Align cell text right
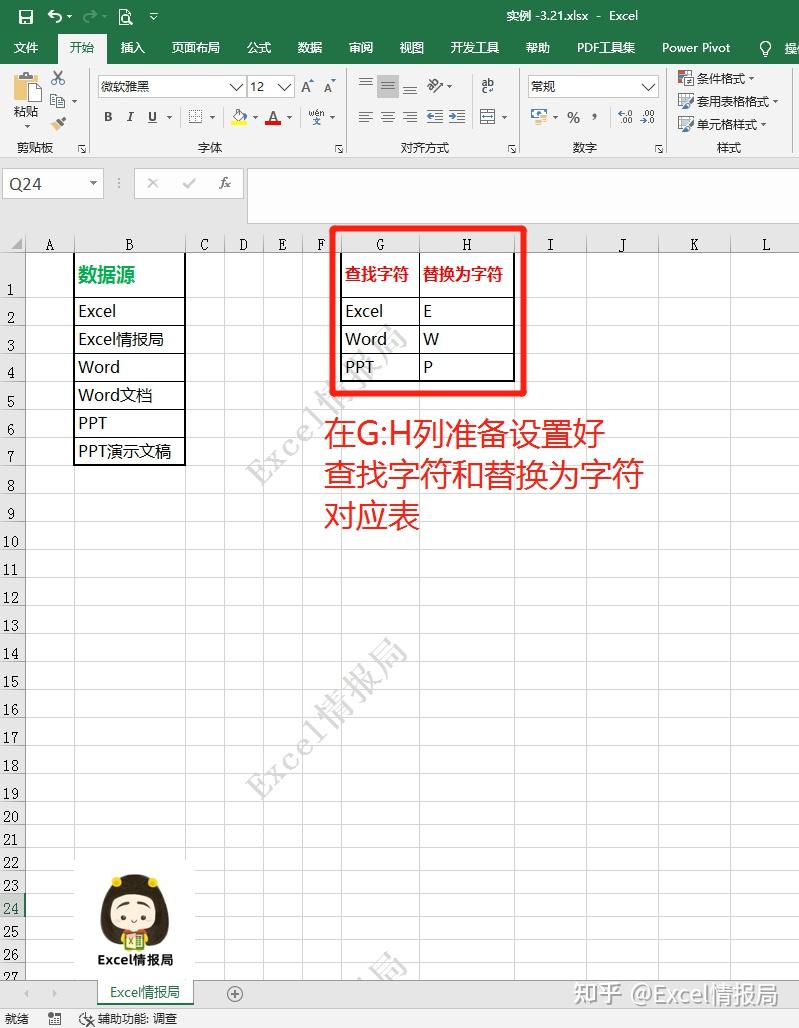This screenshot has height=1028, width=799. [410, 117]
